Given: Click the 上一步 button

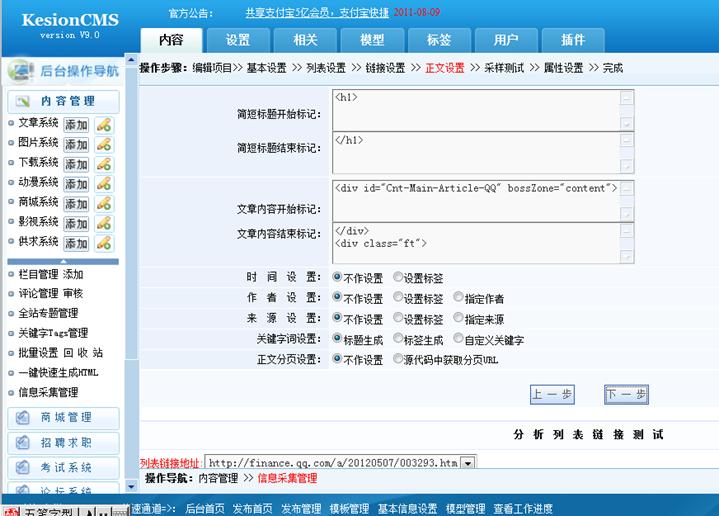Looking at the screenshot, I should (x=552, y=394).
